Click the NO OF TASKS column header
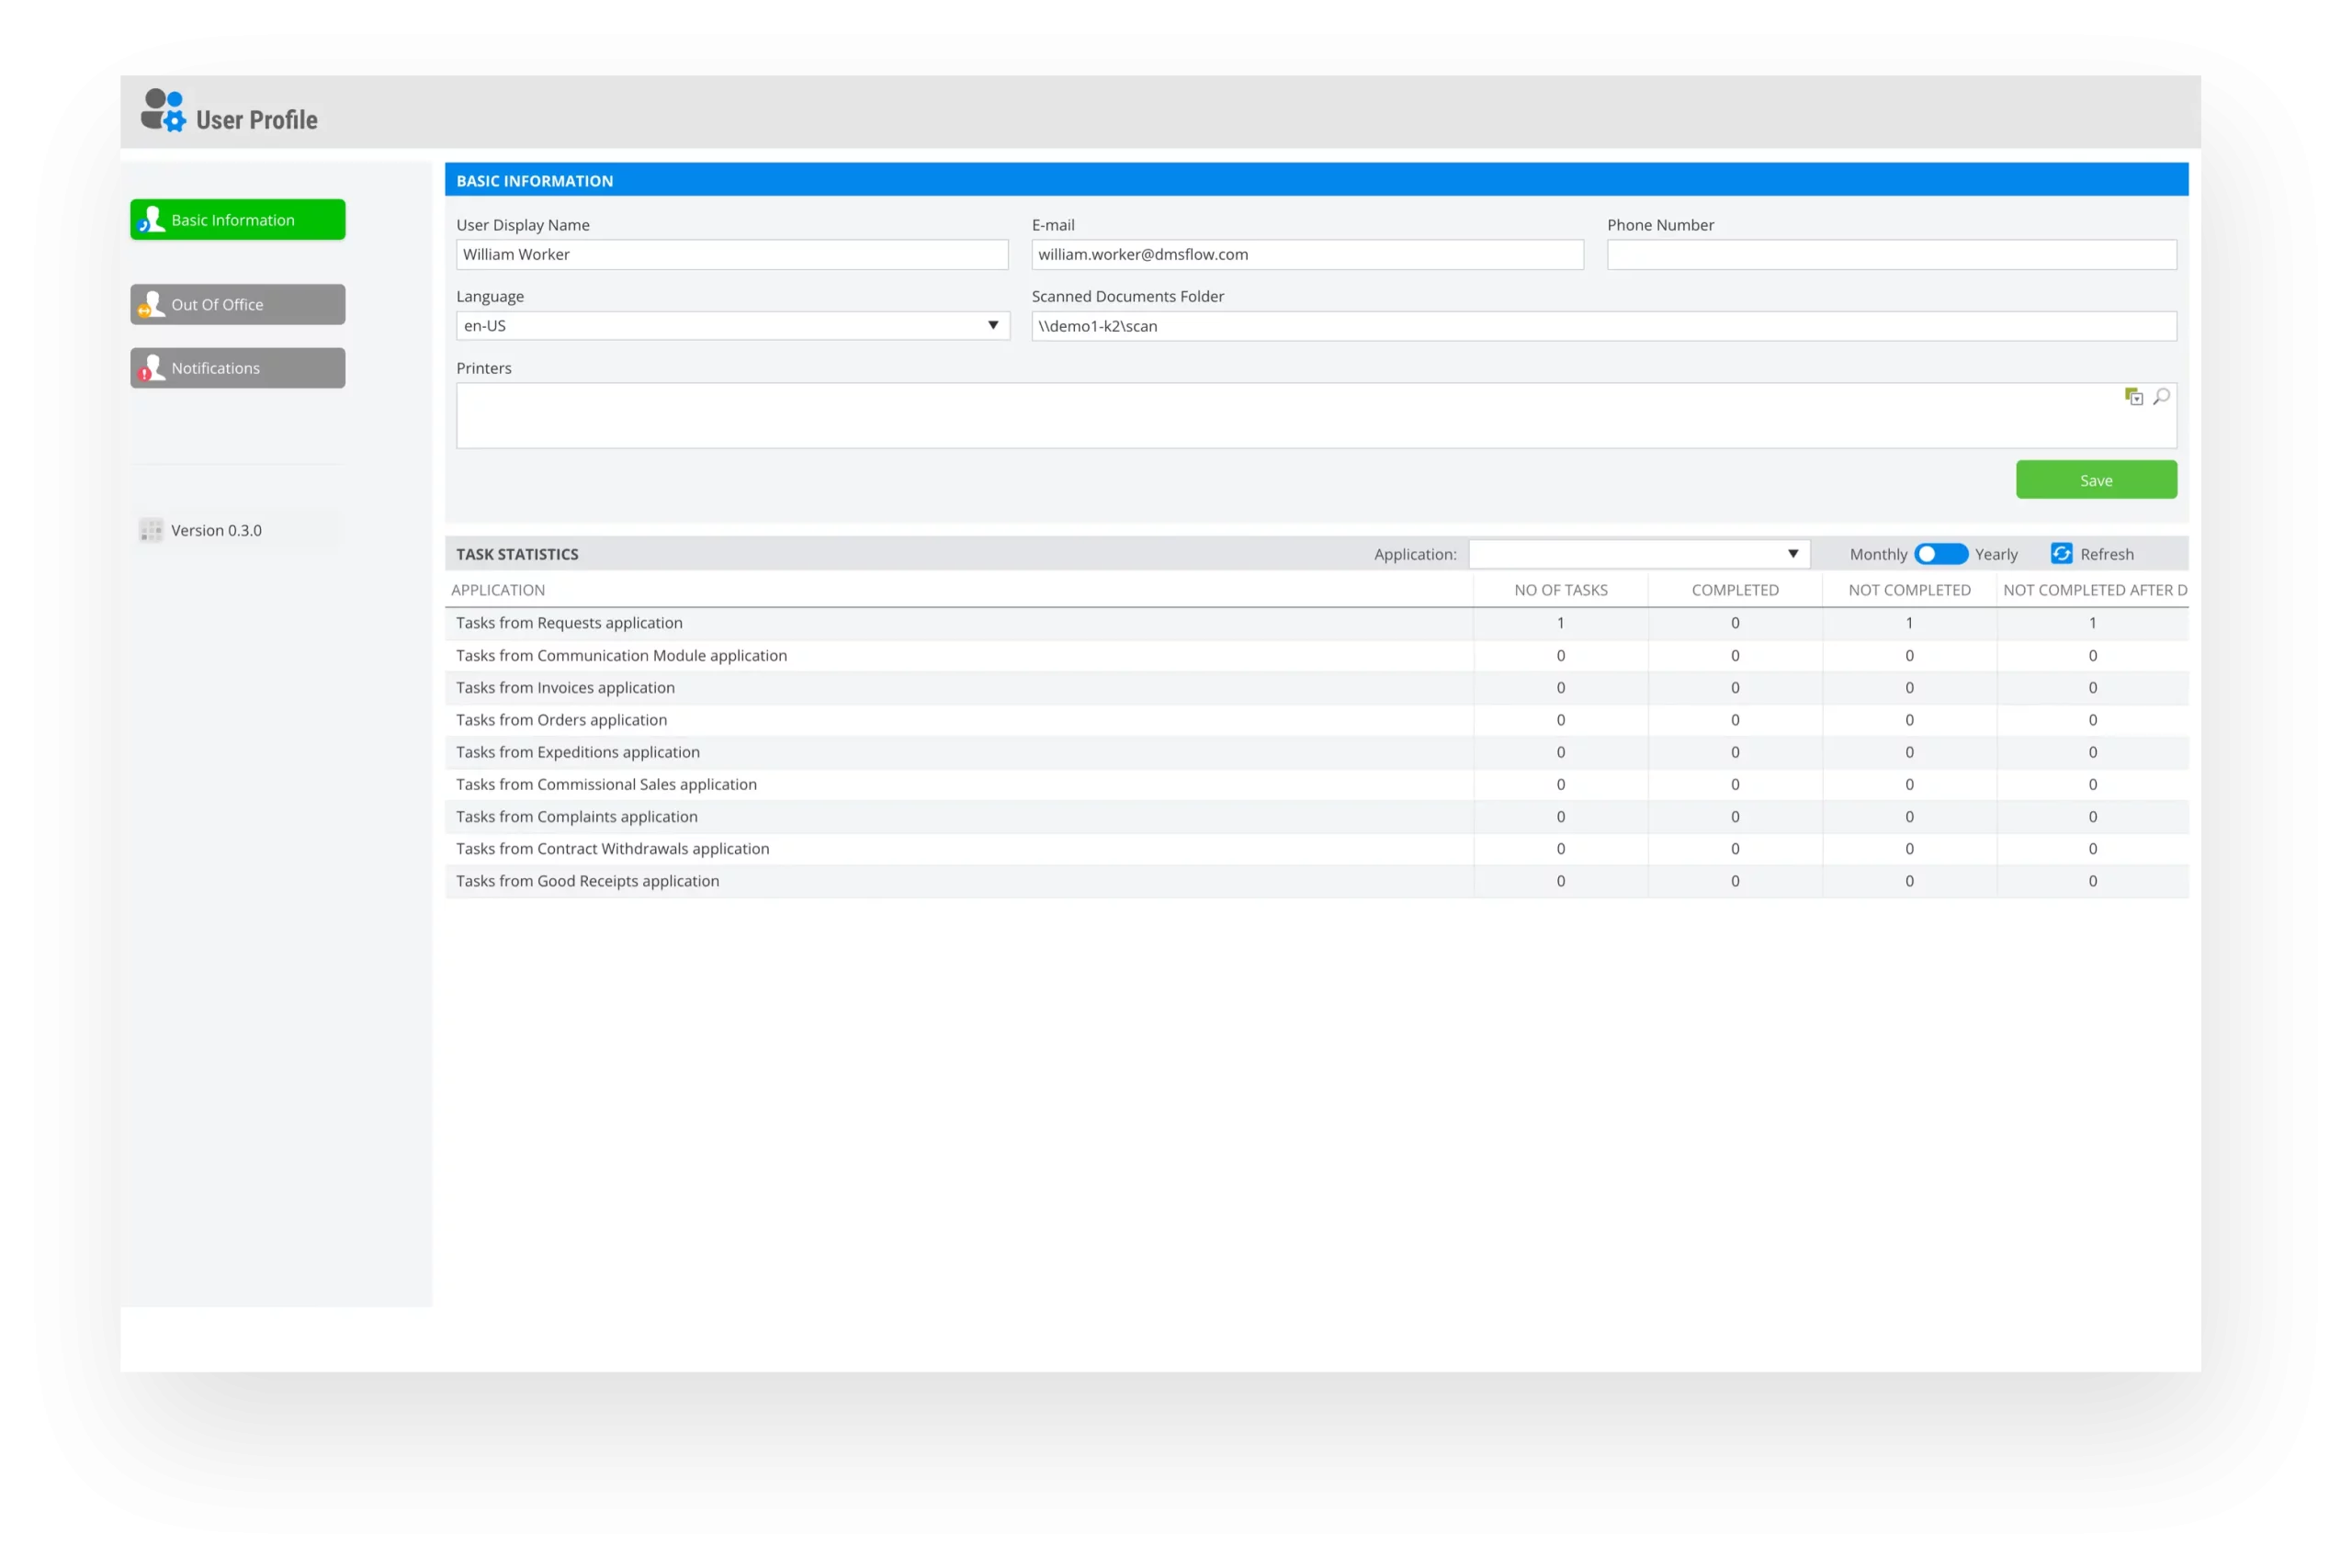 (x=1560, y=590)
